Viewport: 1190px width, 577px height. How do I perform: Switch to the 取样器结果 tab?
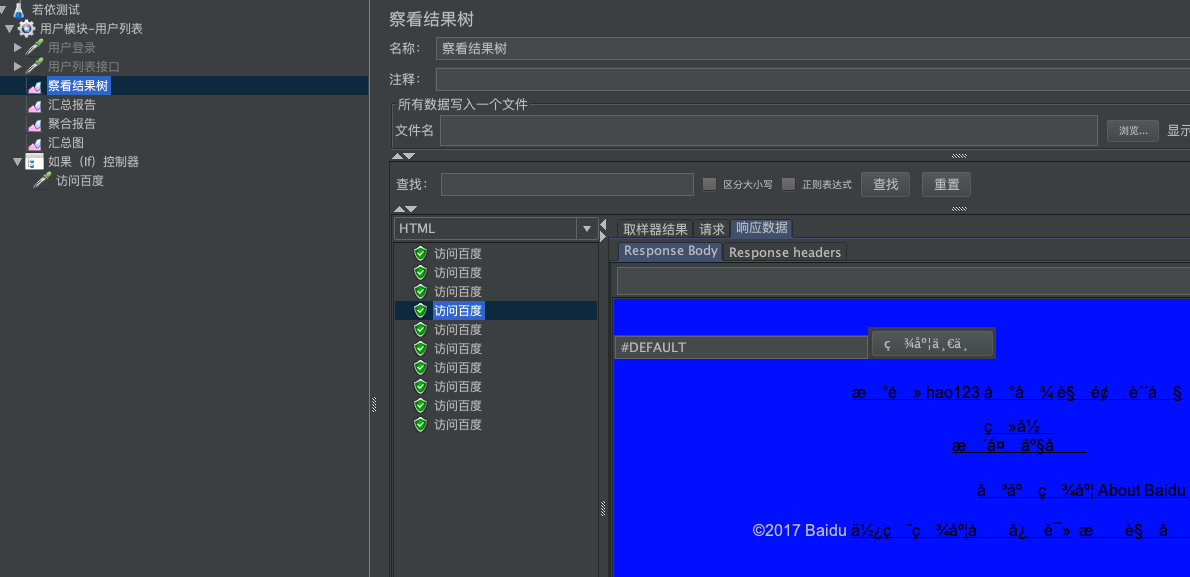tap(656, 229)
